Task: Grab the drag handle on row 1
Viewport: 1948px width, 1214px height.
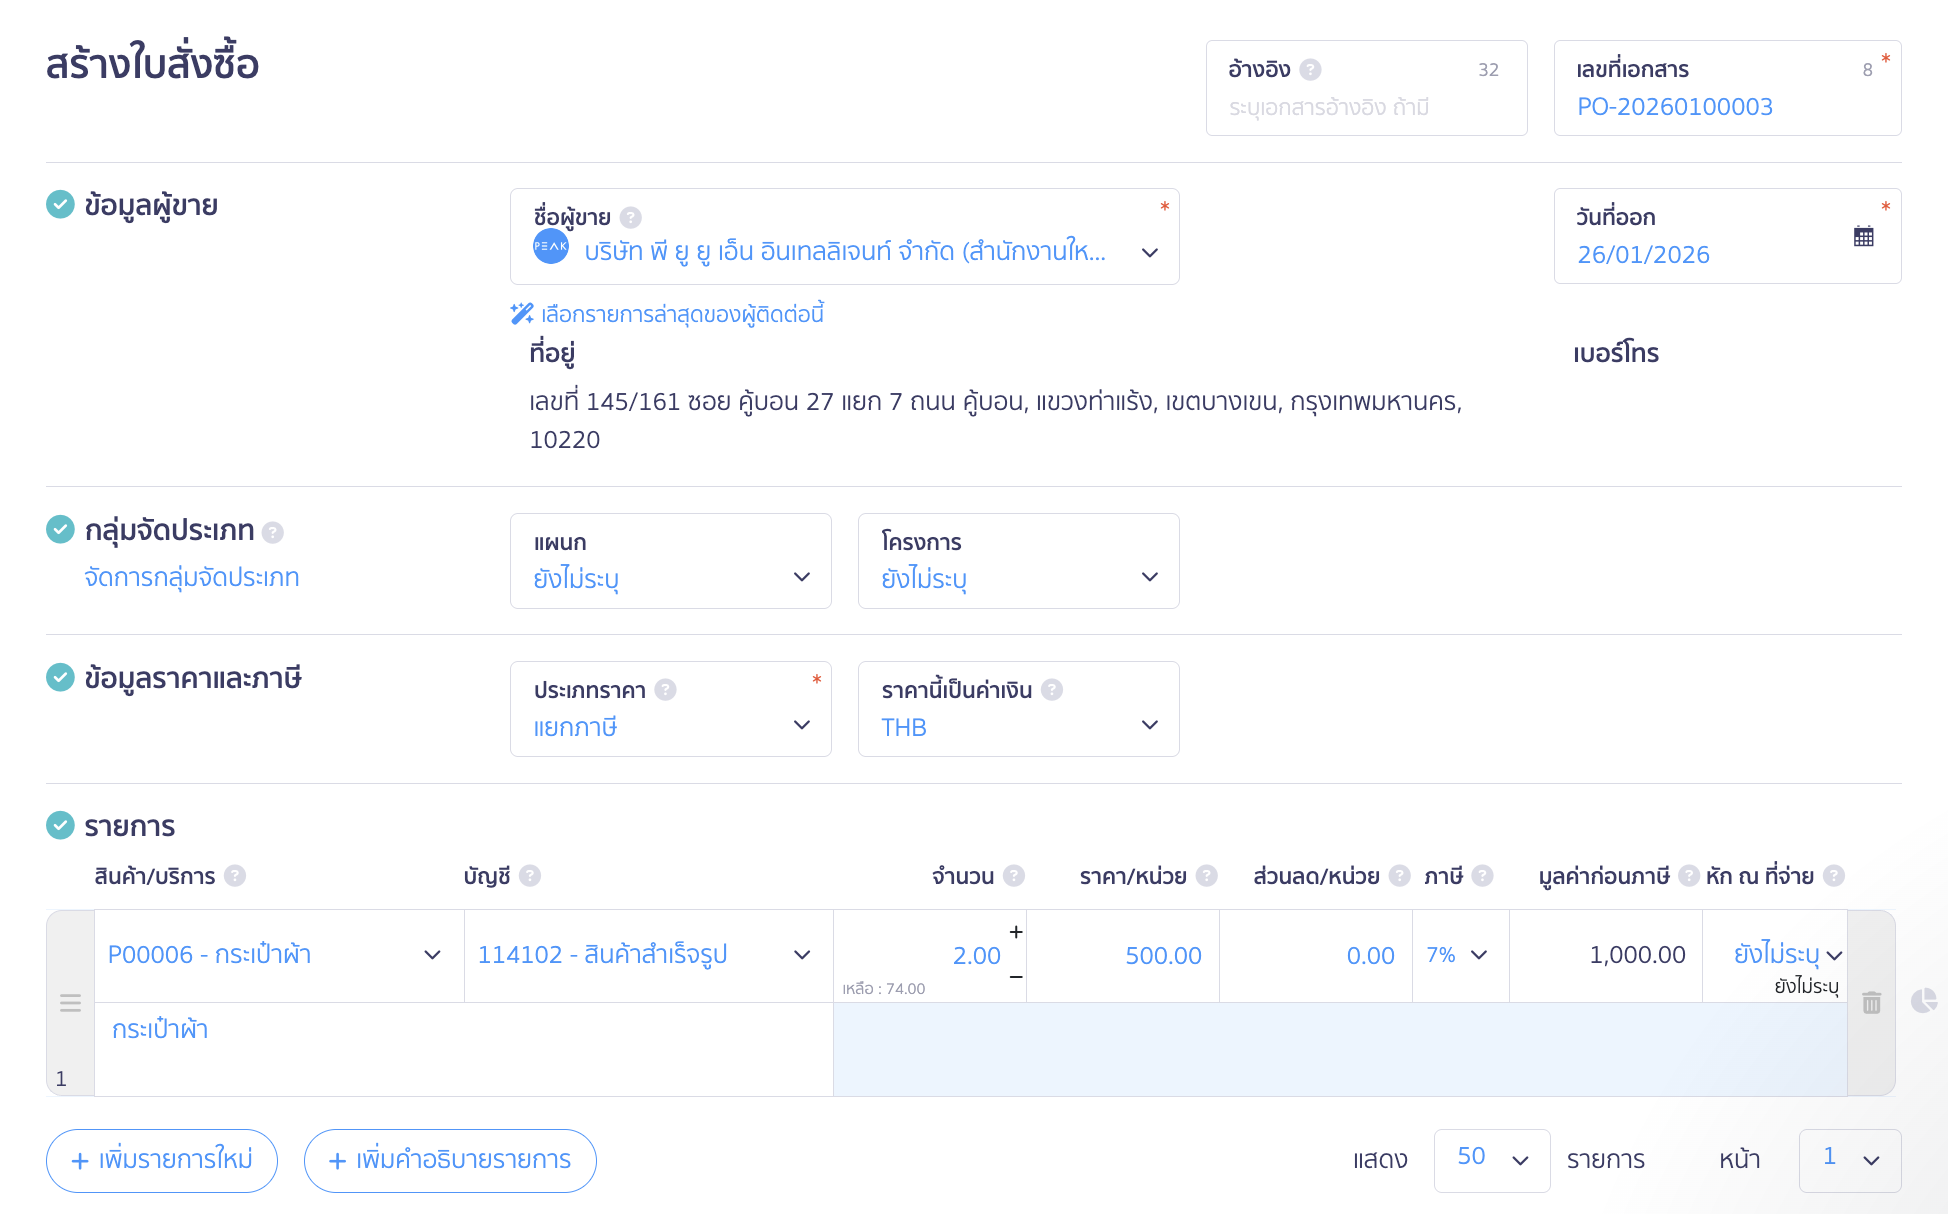Action: coord(70,1003)
